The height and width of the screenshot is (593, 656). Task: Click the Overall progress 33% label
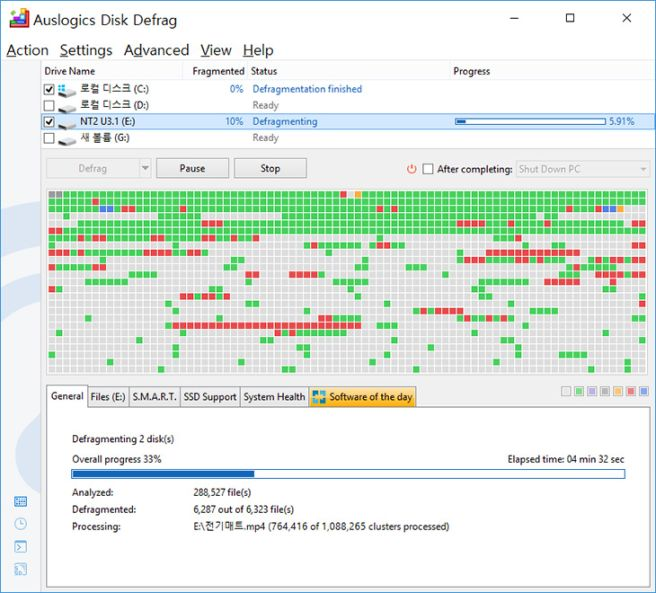[117, 459]
